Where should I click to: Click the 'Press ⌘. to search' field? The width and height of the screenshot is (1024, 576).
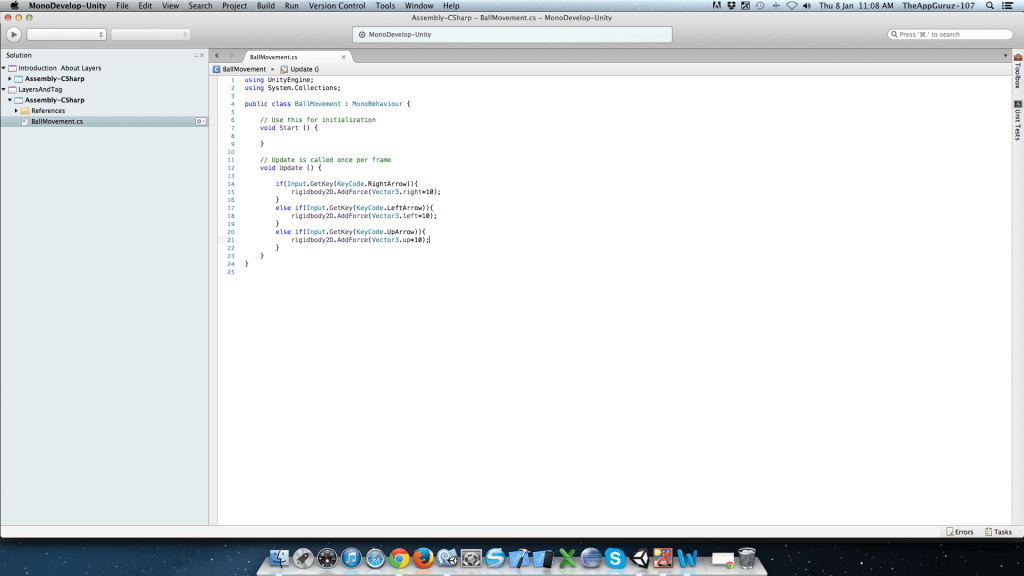tap(950, 34)
